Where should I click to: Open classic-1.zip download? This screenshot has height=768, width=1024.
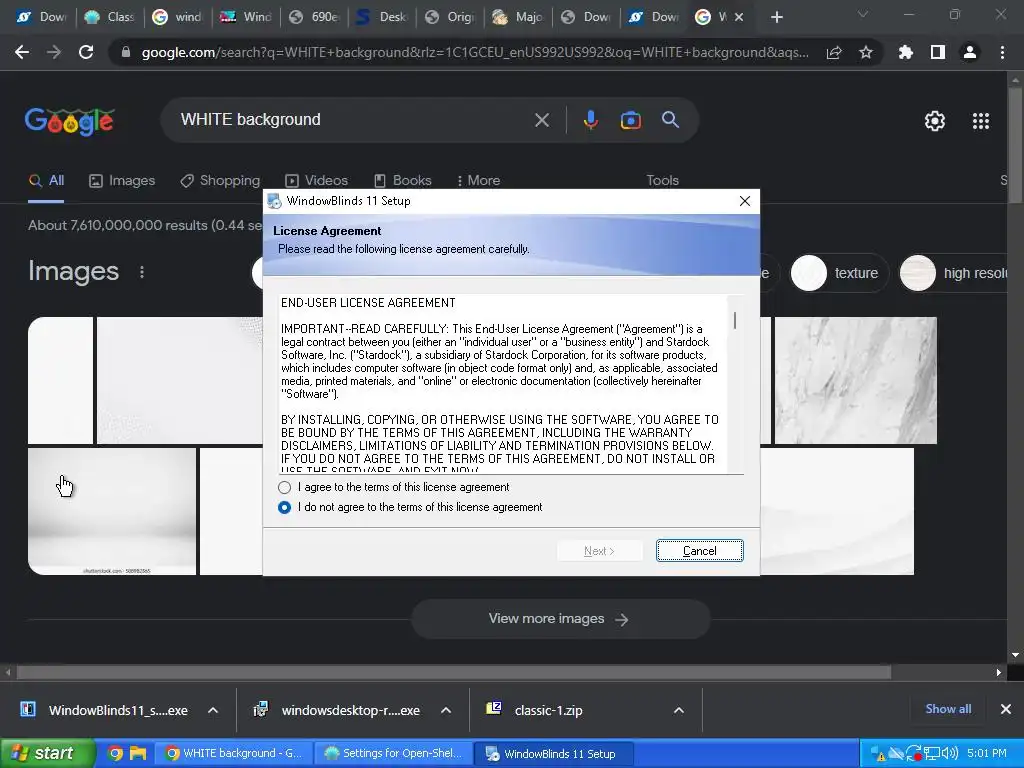pyautogui.click(x=535, y=710)
